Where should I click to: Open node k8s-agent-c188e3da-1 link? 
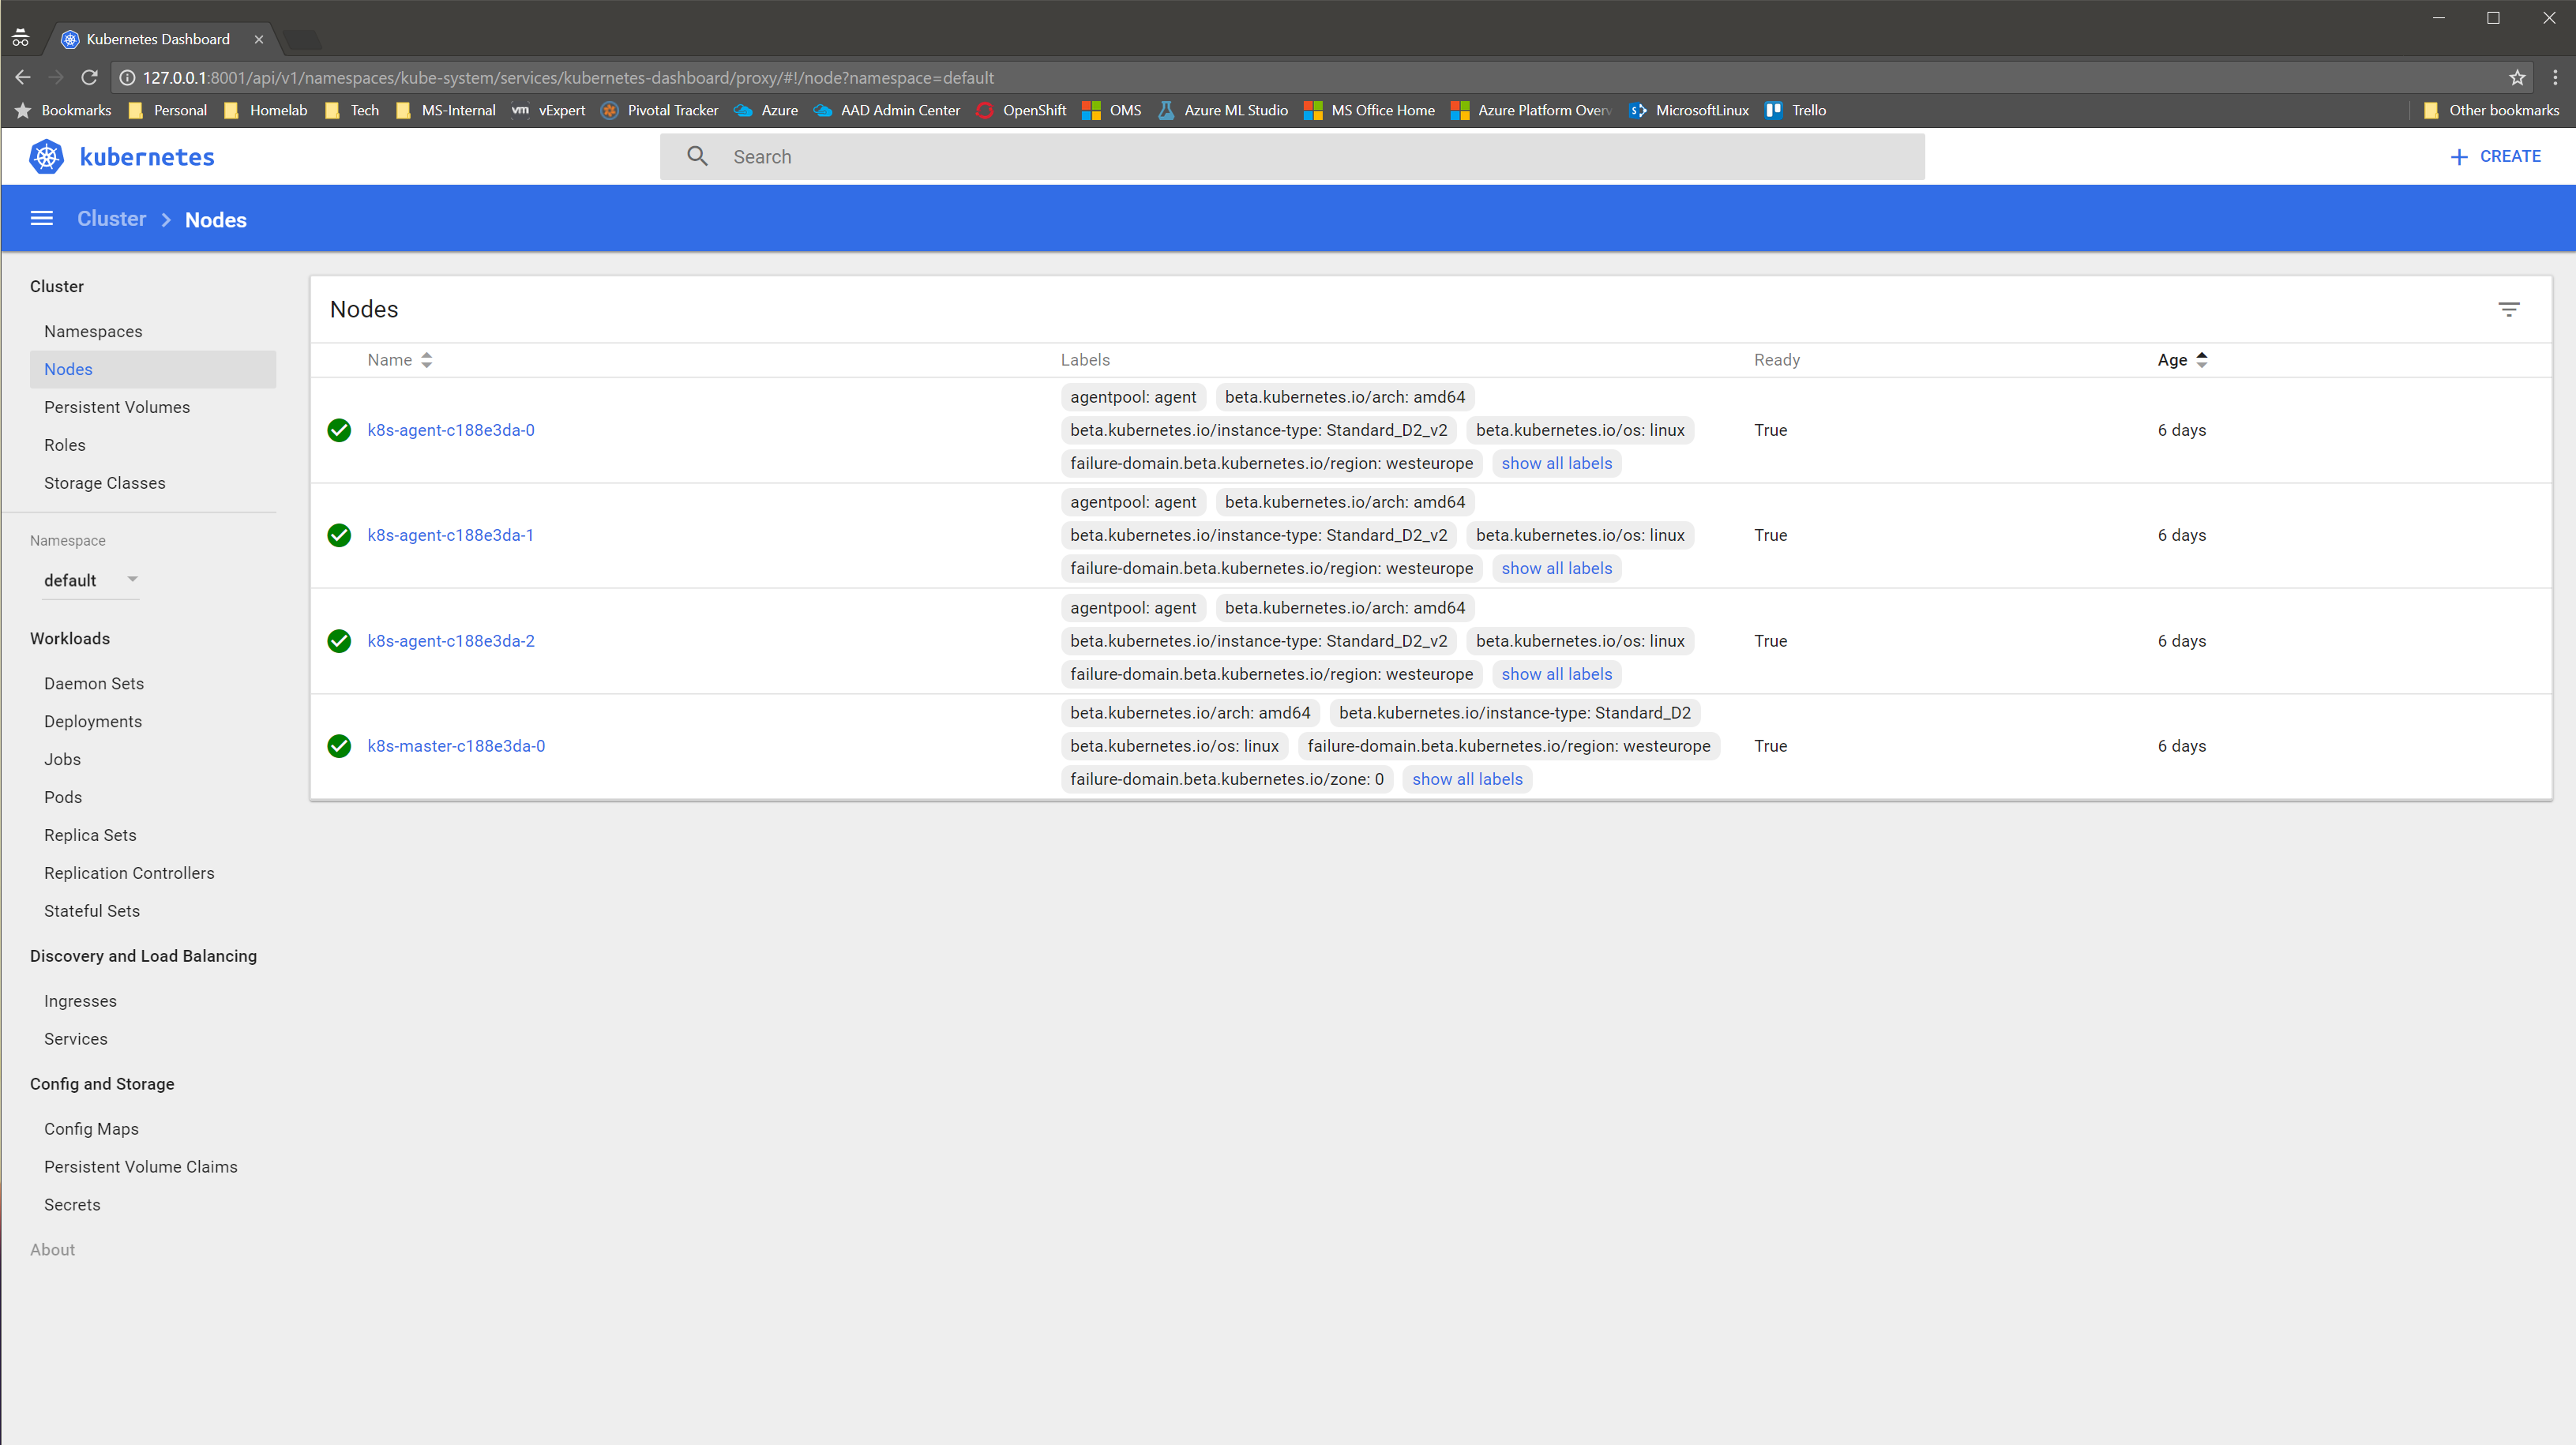(450, 535)
